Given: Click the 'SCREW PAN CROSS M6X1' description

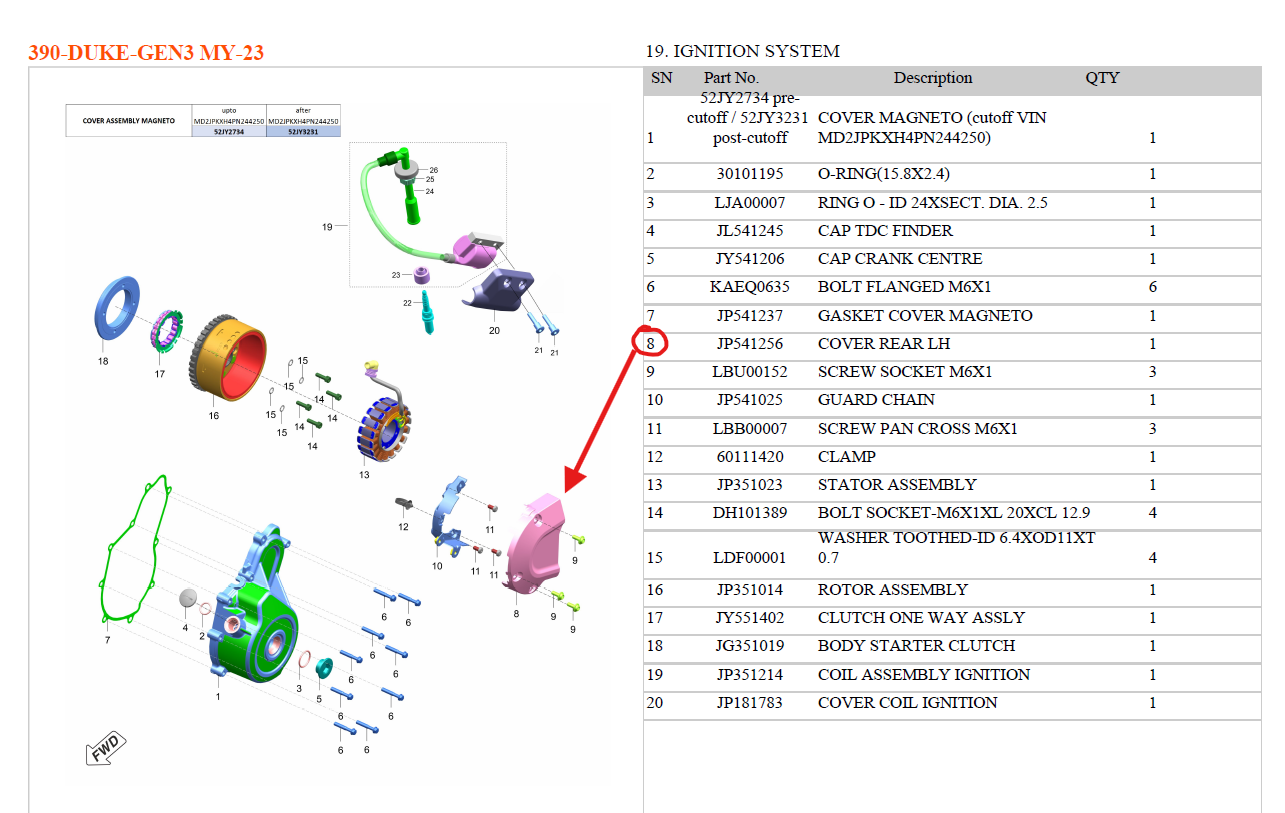Looking at the screenshot, I should (x=918, y=429).
